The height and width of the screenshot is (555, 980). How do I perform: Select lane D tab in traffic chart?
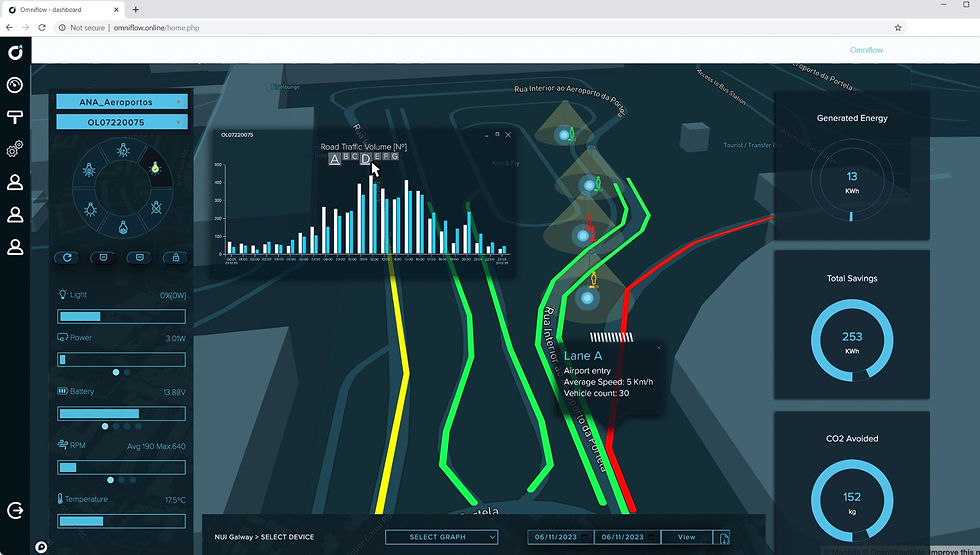click(366, 159)
